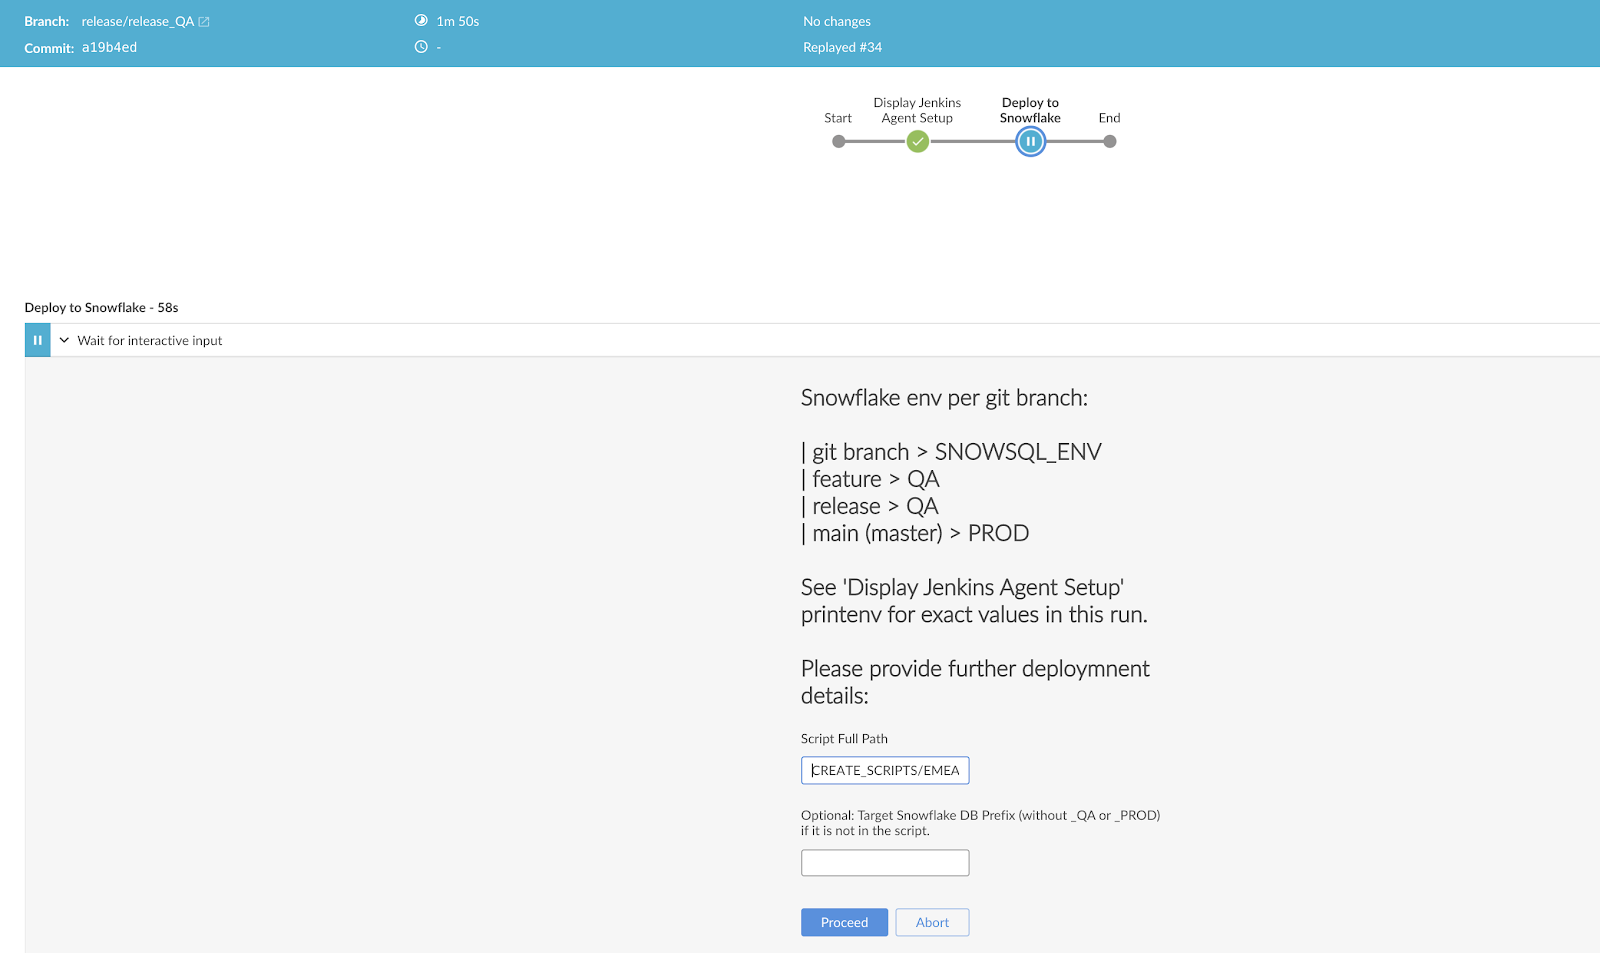
Task: Open the release/release_QA branch link
Action: coord(138,22)
